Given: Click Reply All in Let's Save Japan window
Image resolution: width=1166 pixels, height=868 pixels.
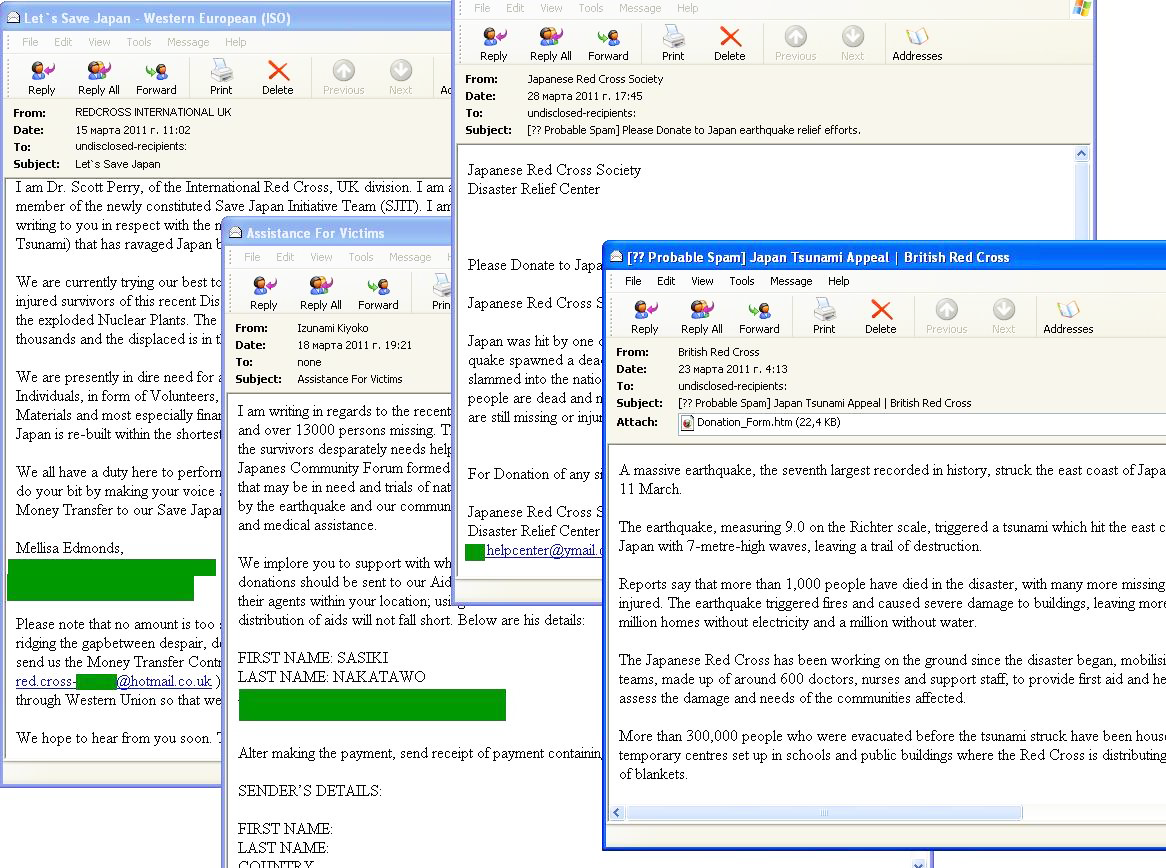Looking at the screenshot, I should [x=98, y=78].
